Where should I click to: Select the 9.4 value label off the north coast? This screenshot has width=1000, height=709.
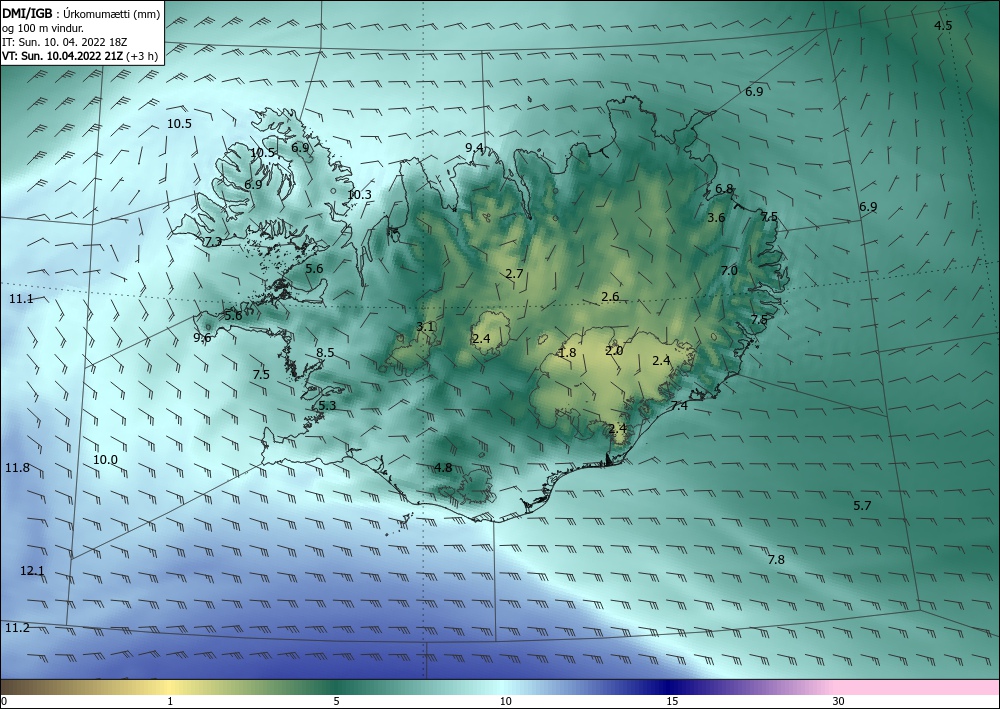[474, 148]
